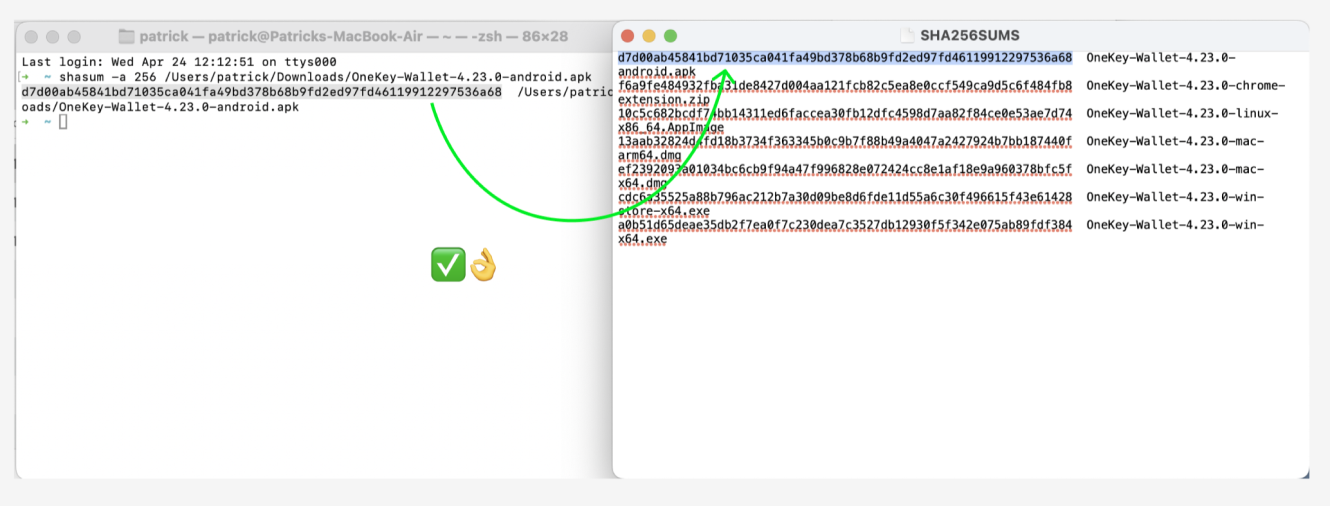
Task: Click the highlighted d7d00ab4 hash in SHA256SUMS
Action: click(845, 58)
